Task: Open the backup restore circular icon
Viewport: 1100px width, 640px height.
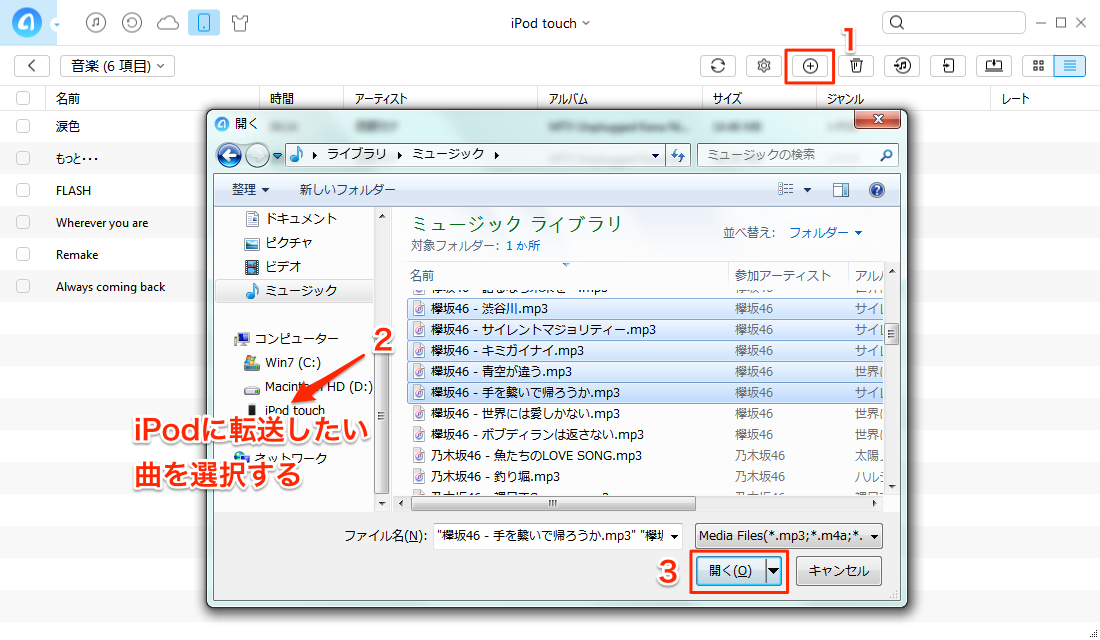Action: tap(132, 23)
